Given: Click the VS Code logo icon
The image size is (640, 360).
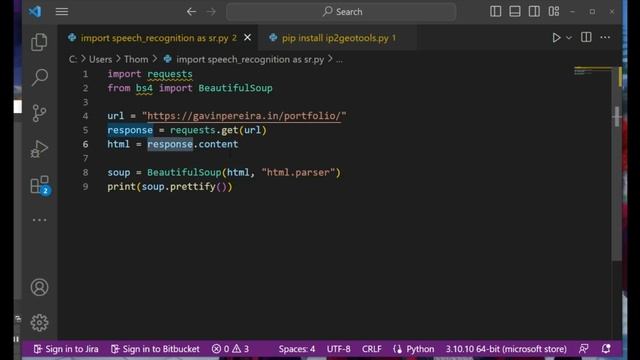Looking at the screenshot, I should 35,11.
